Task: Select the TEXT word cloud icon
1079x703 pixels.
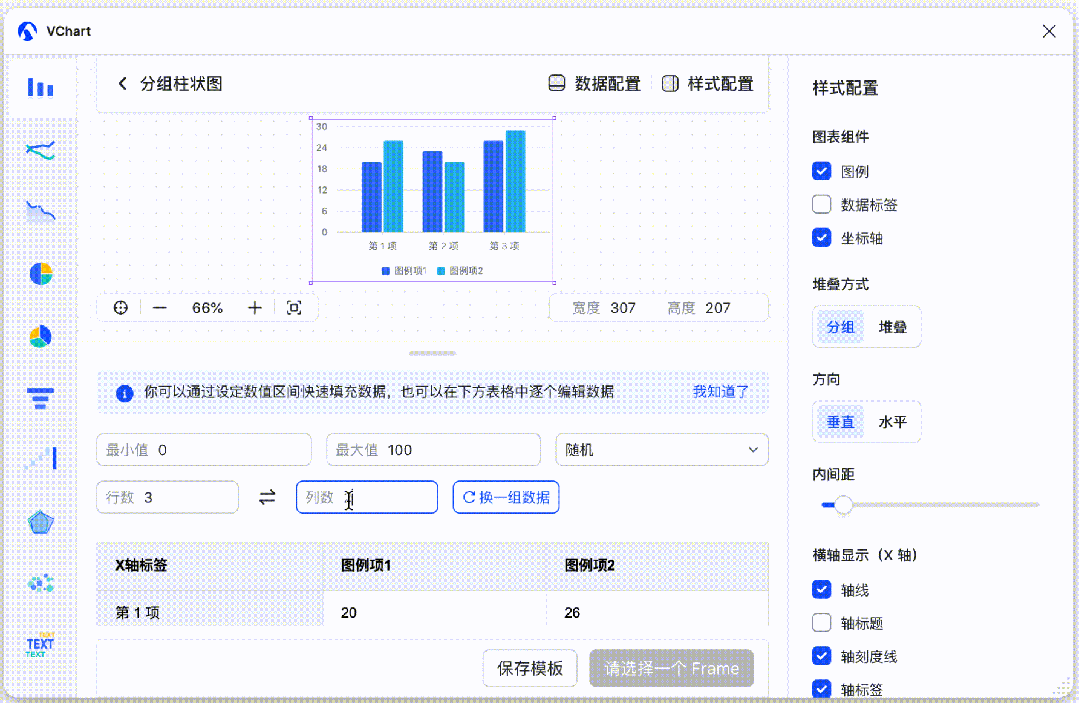Action: click(x=41, y=645)
